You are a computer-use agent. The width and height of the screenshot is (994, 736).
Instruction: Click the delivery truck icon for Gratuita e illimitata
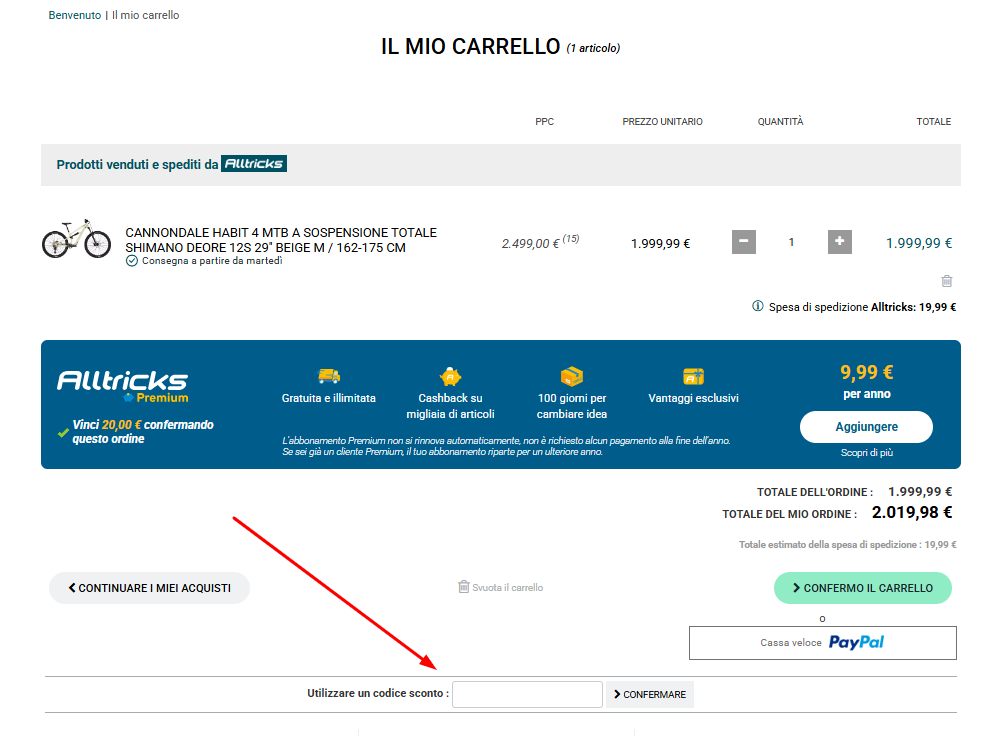[329, 374]
